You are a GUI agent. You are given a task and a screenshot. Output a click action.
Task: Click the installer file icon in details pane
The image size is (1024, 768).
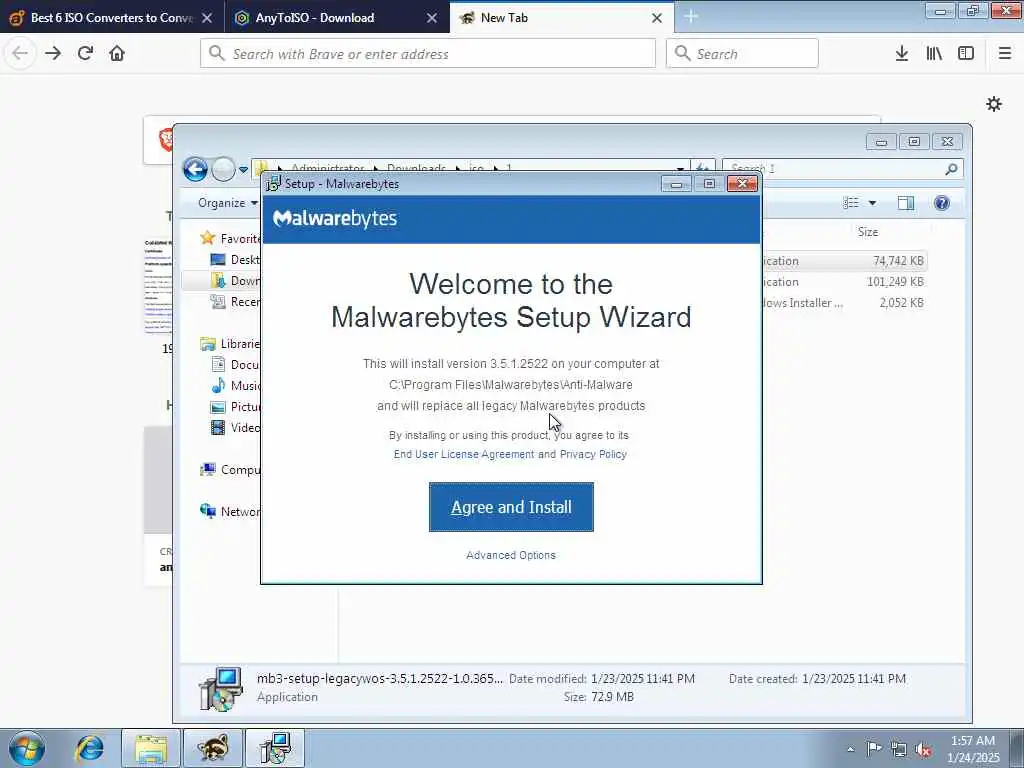pos(221,688)
